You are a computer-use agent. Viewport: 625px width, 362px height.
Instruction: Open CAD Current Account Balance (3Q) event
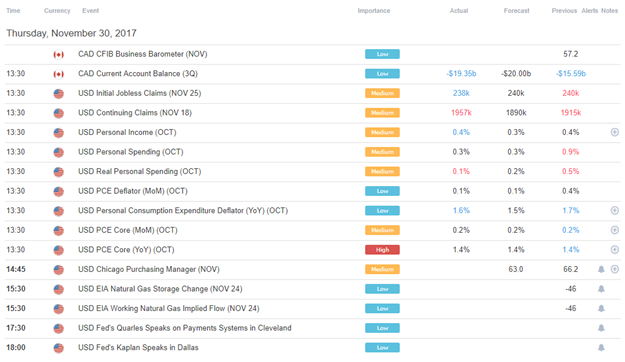pyautogui.click(x=138, y=74)
